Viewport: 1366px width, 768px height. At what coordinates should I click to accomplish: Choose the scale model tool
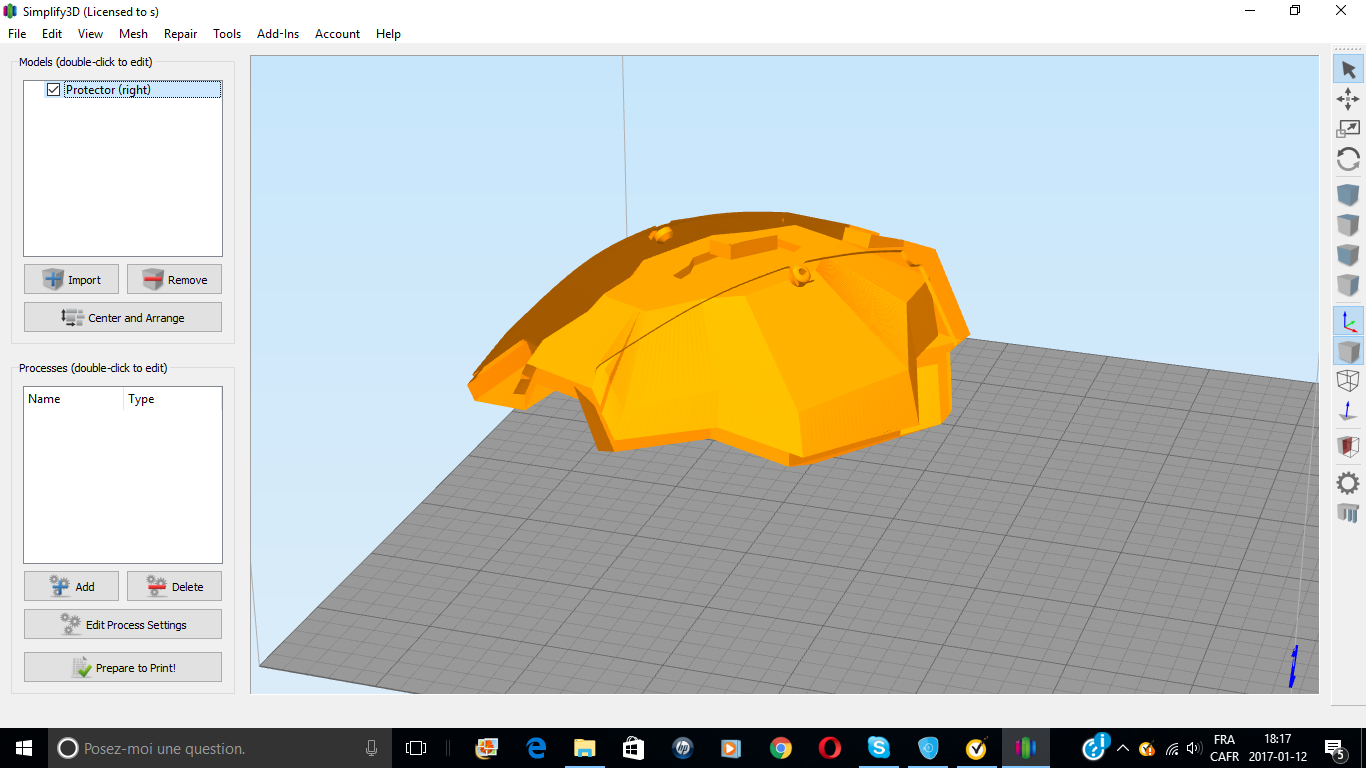click(x=1348, y=129)
